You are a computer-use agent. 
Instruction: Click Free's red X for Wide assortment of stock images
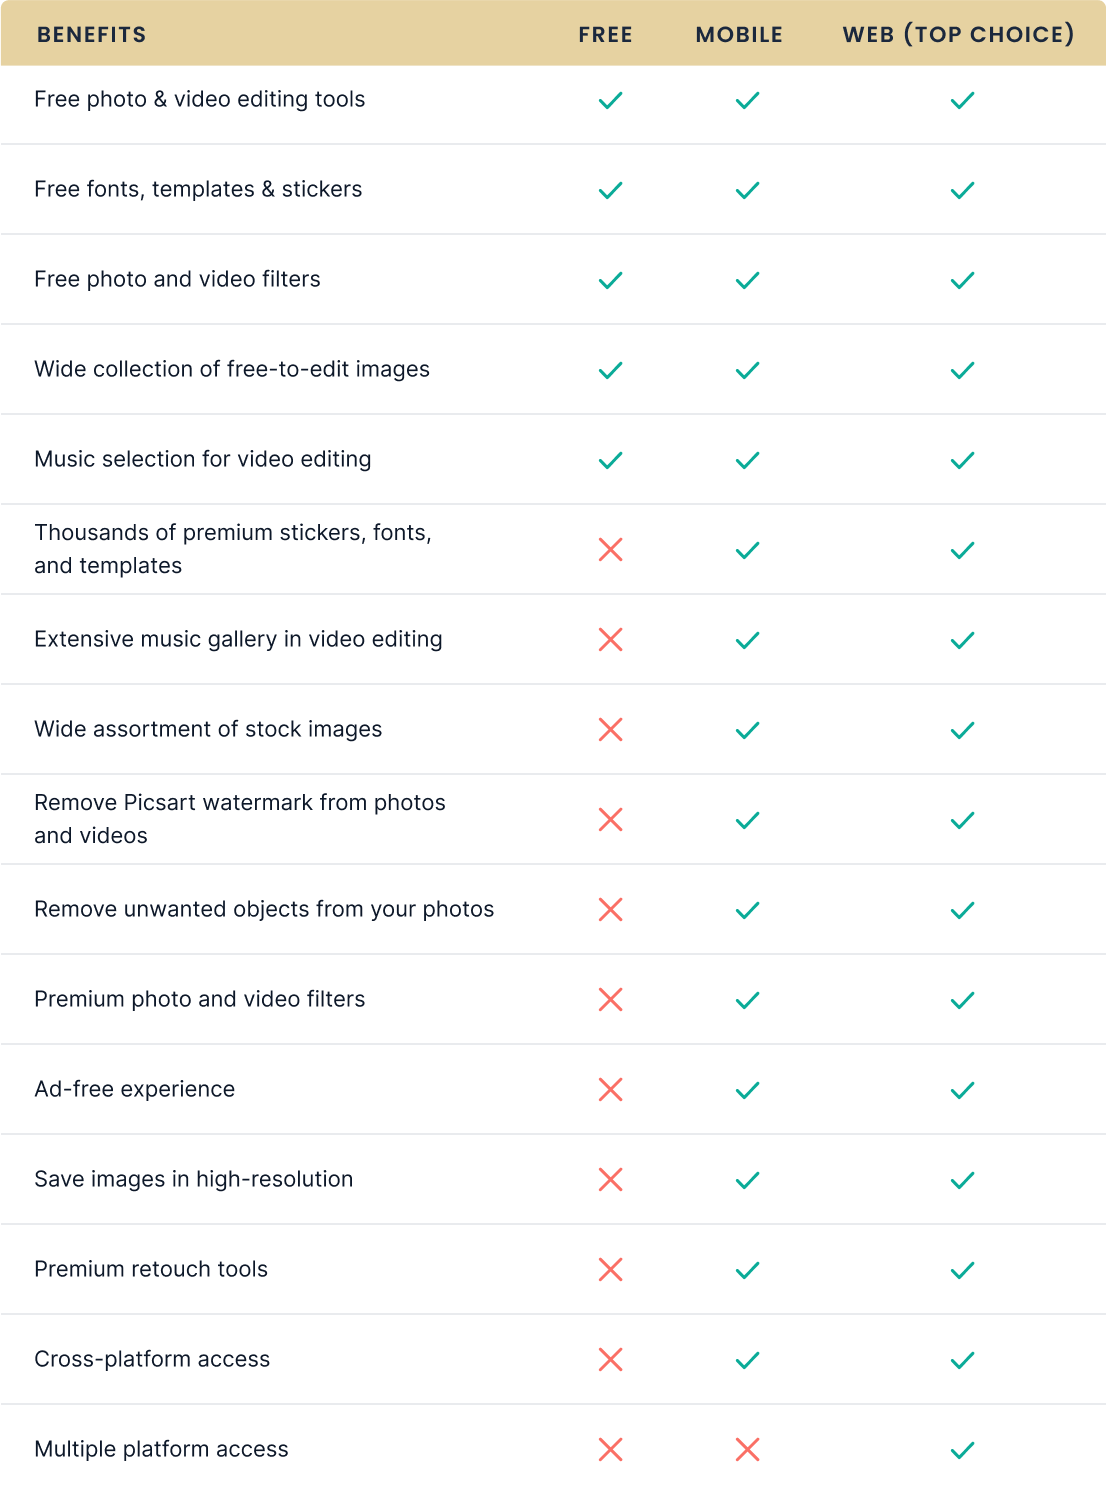(610, 730)
